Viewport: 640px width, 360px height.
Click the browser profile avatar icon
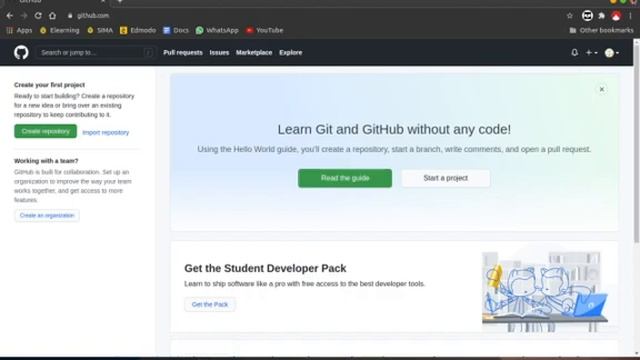[616, 16]
